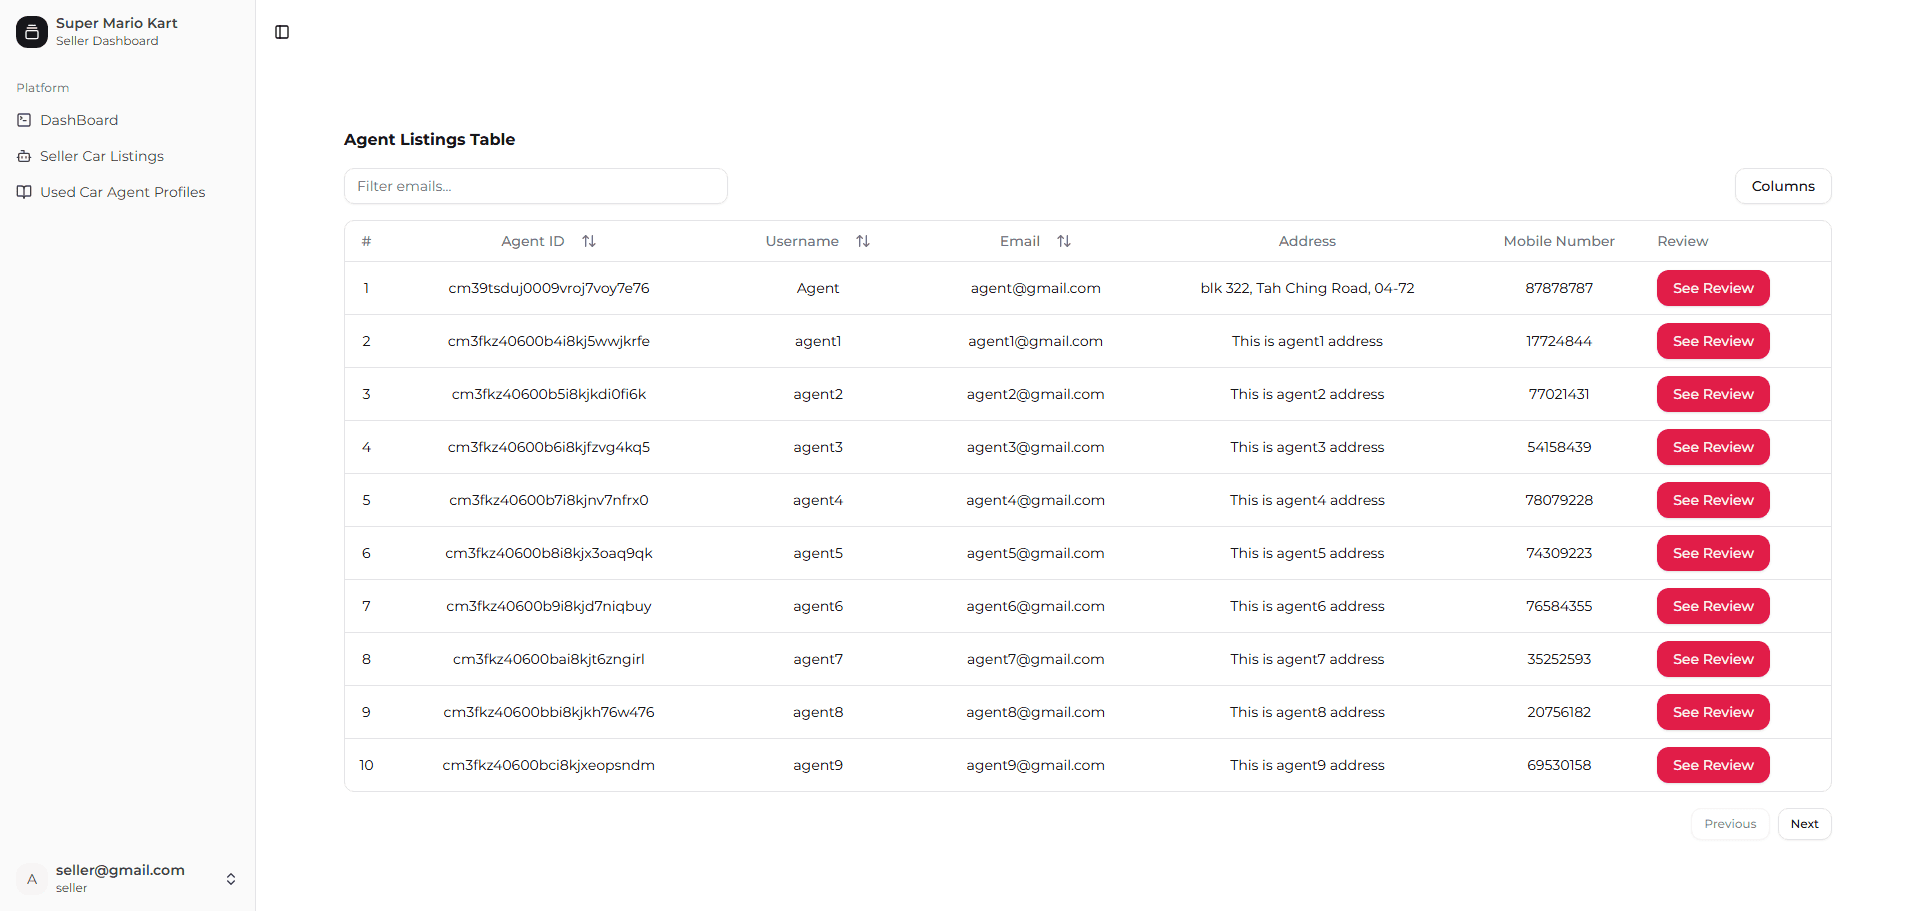This screenshot has width=1920, height=920.
Task: Go to Used Car Agent Profiles
Action: [x=122, y=192]
